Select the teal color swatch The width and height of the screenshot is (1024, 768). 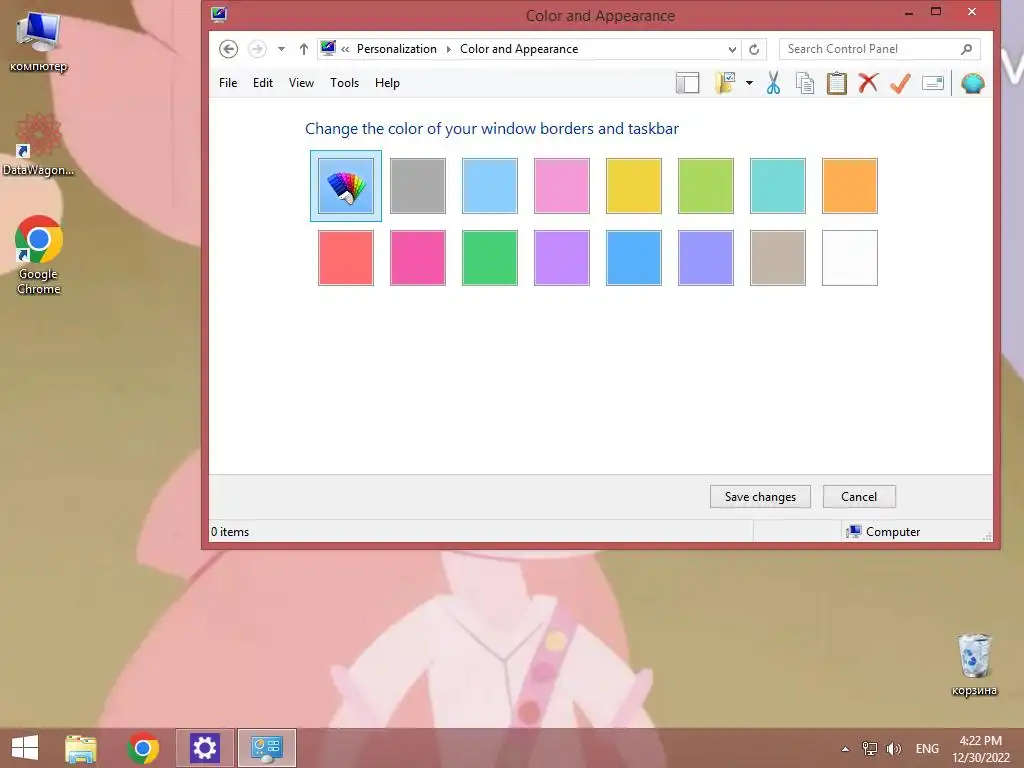tap(778, 186)
